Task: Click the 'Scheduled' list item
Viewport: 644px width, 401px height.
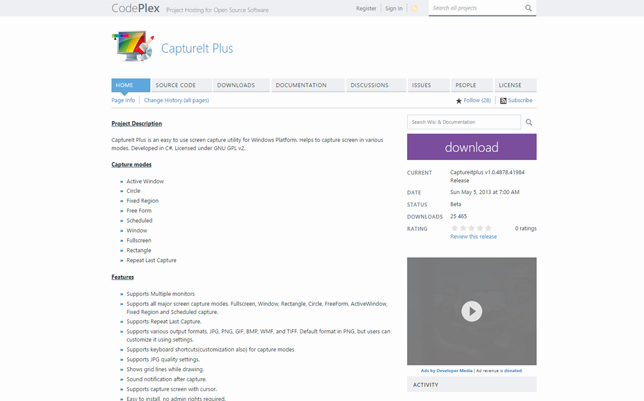Action: point(139,221)
